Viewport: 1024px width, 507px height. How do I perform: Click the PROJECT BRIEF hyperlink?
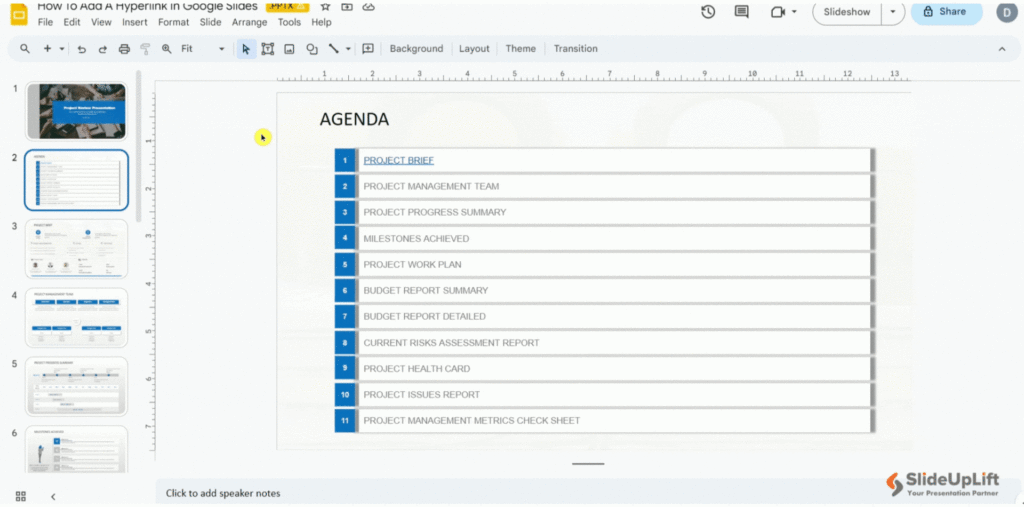[x=398, y=160]
